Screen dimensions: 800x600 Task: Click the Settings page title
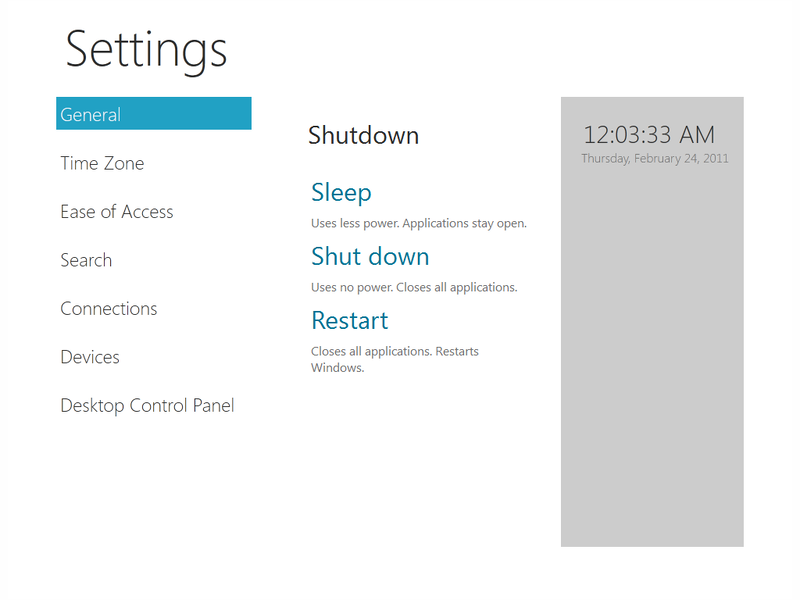tap(145, 50)
